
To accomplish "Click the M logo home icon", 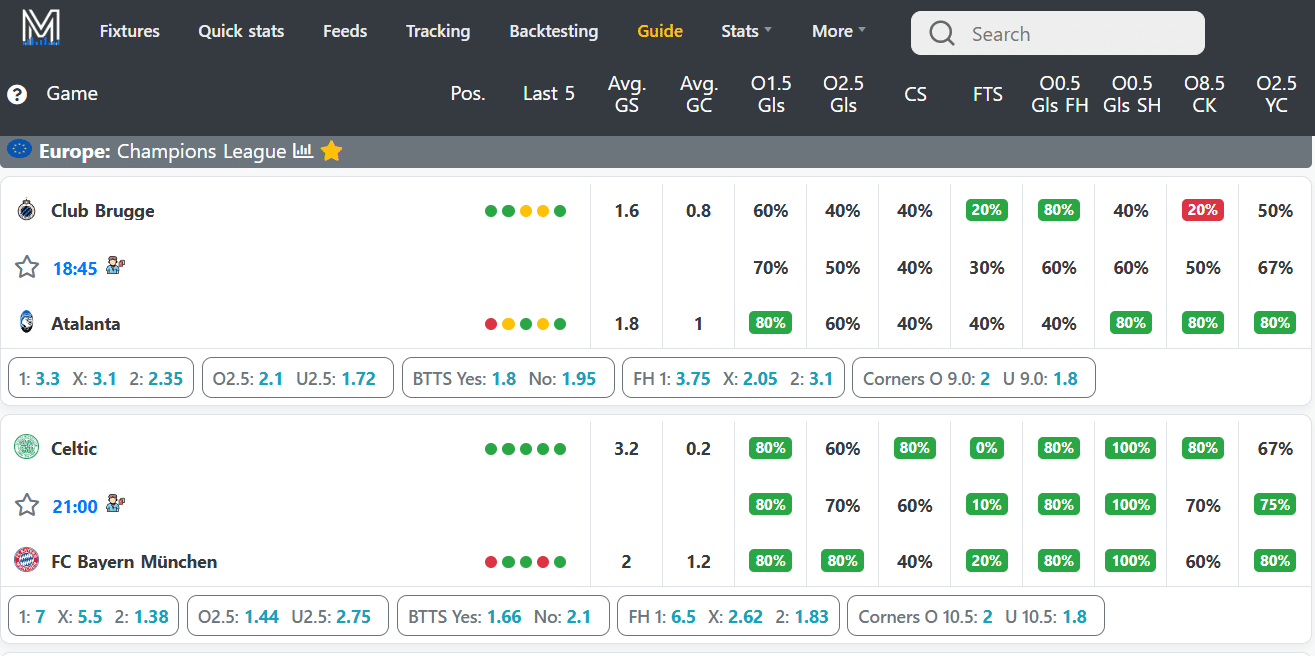I will [41, 27].
